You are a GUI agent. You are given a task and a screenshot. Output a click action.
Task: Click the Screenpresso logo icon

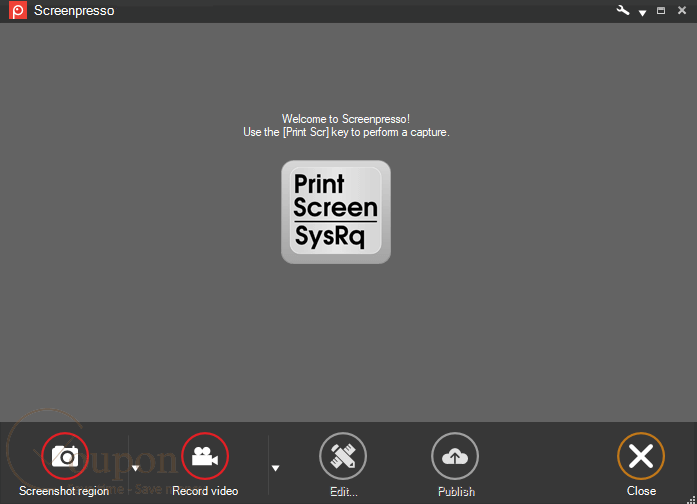[18, 10]
